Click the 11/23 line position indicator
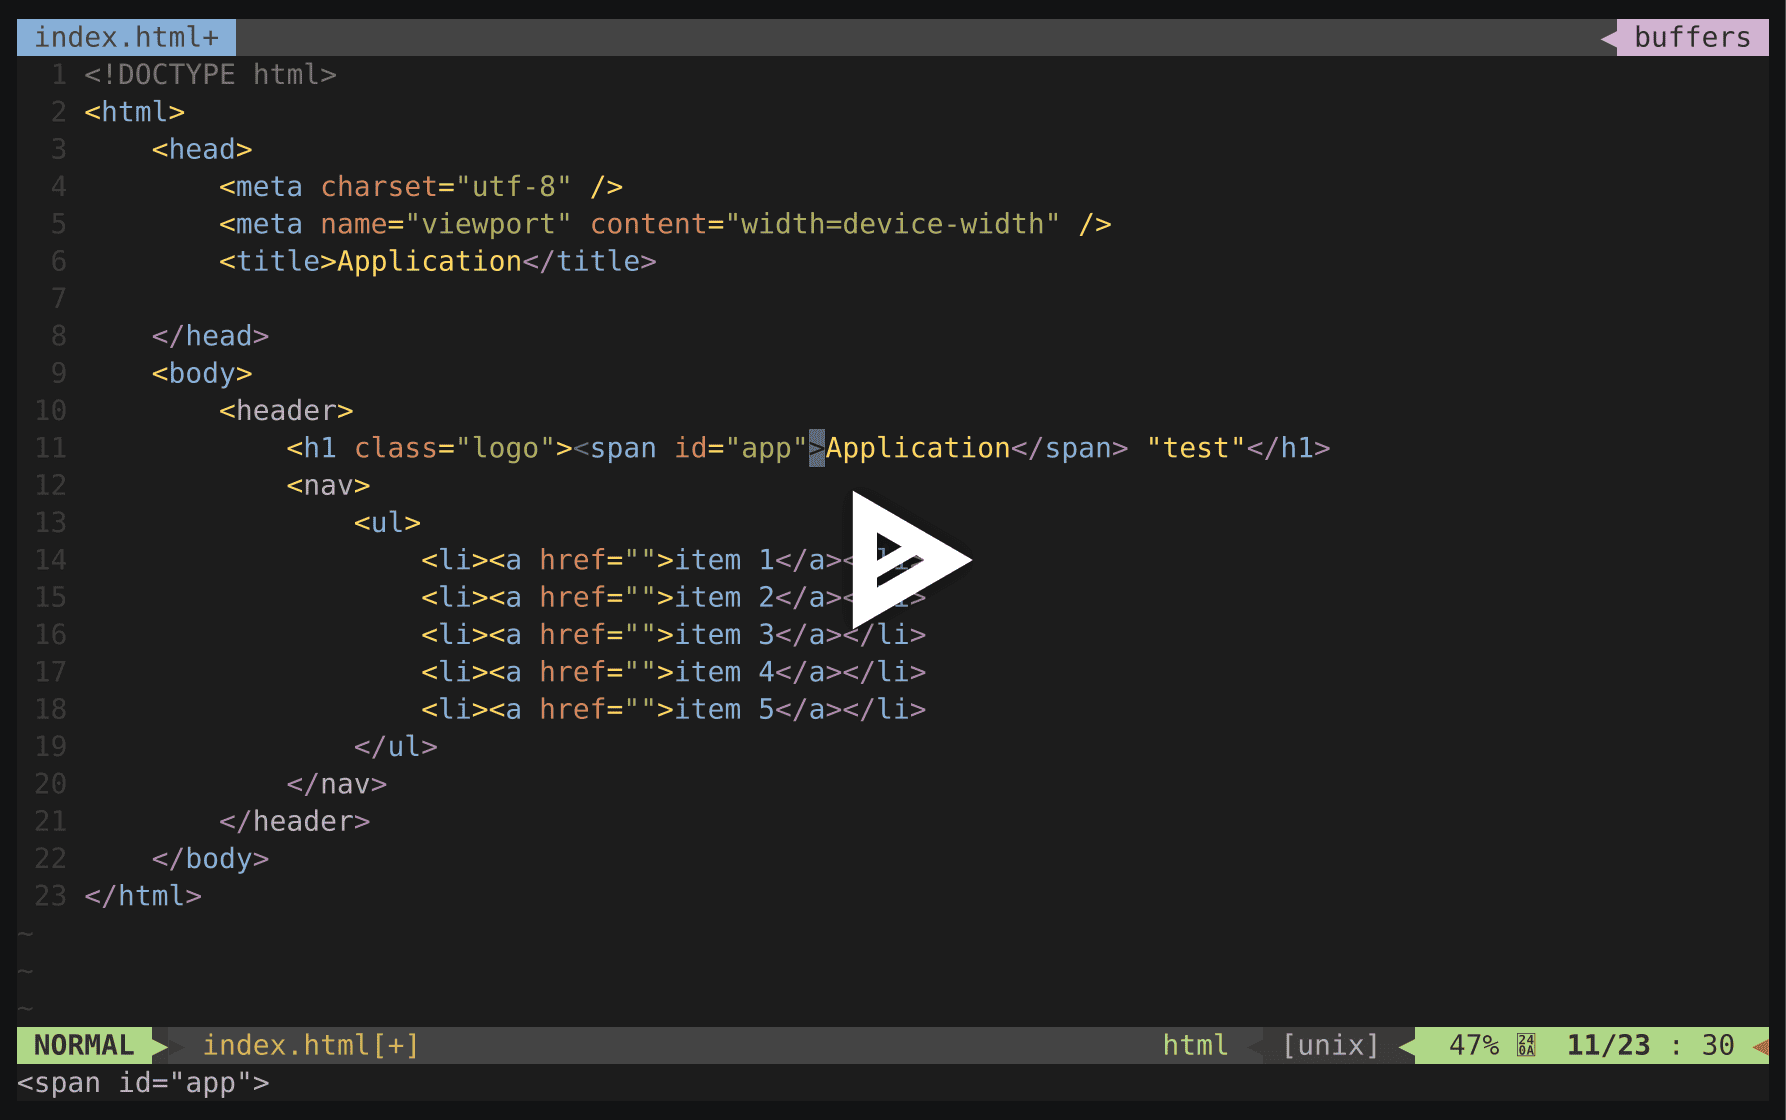Image resolution: width=1786 pixels, height=1120 pixels. 1608,1045
